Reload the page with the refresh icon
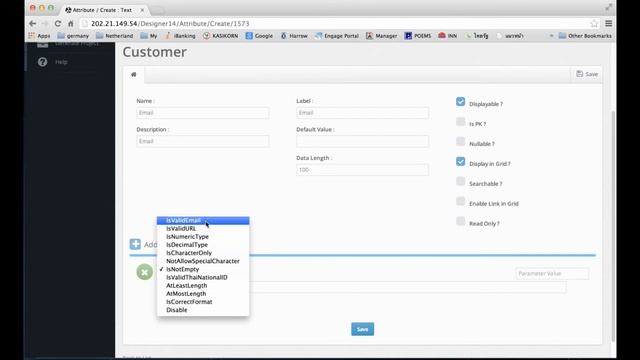The height and width of the screenshot is (360, 640). [58, 24]
